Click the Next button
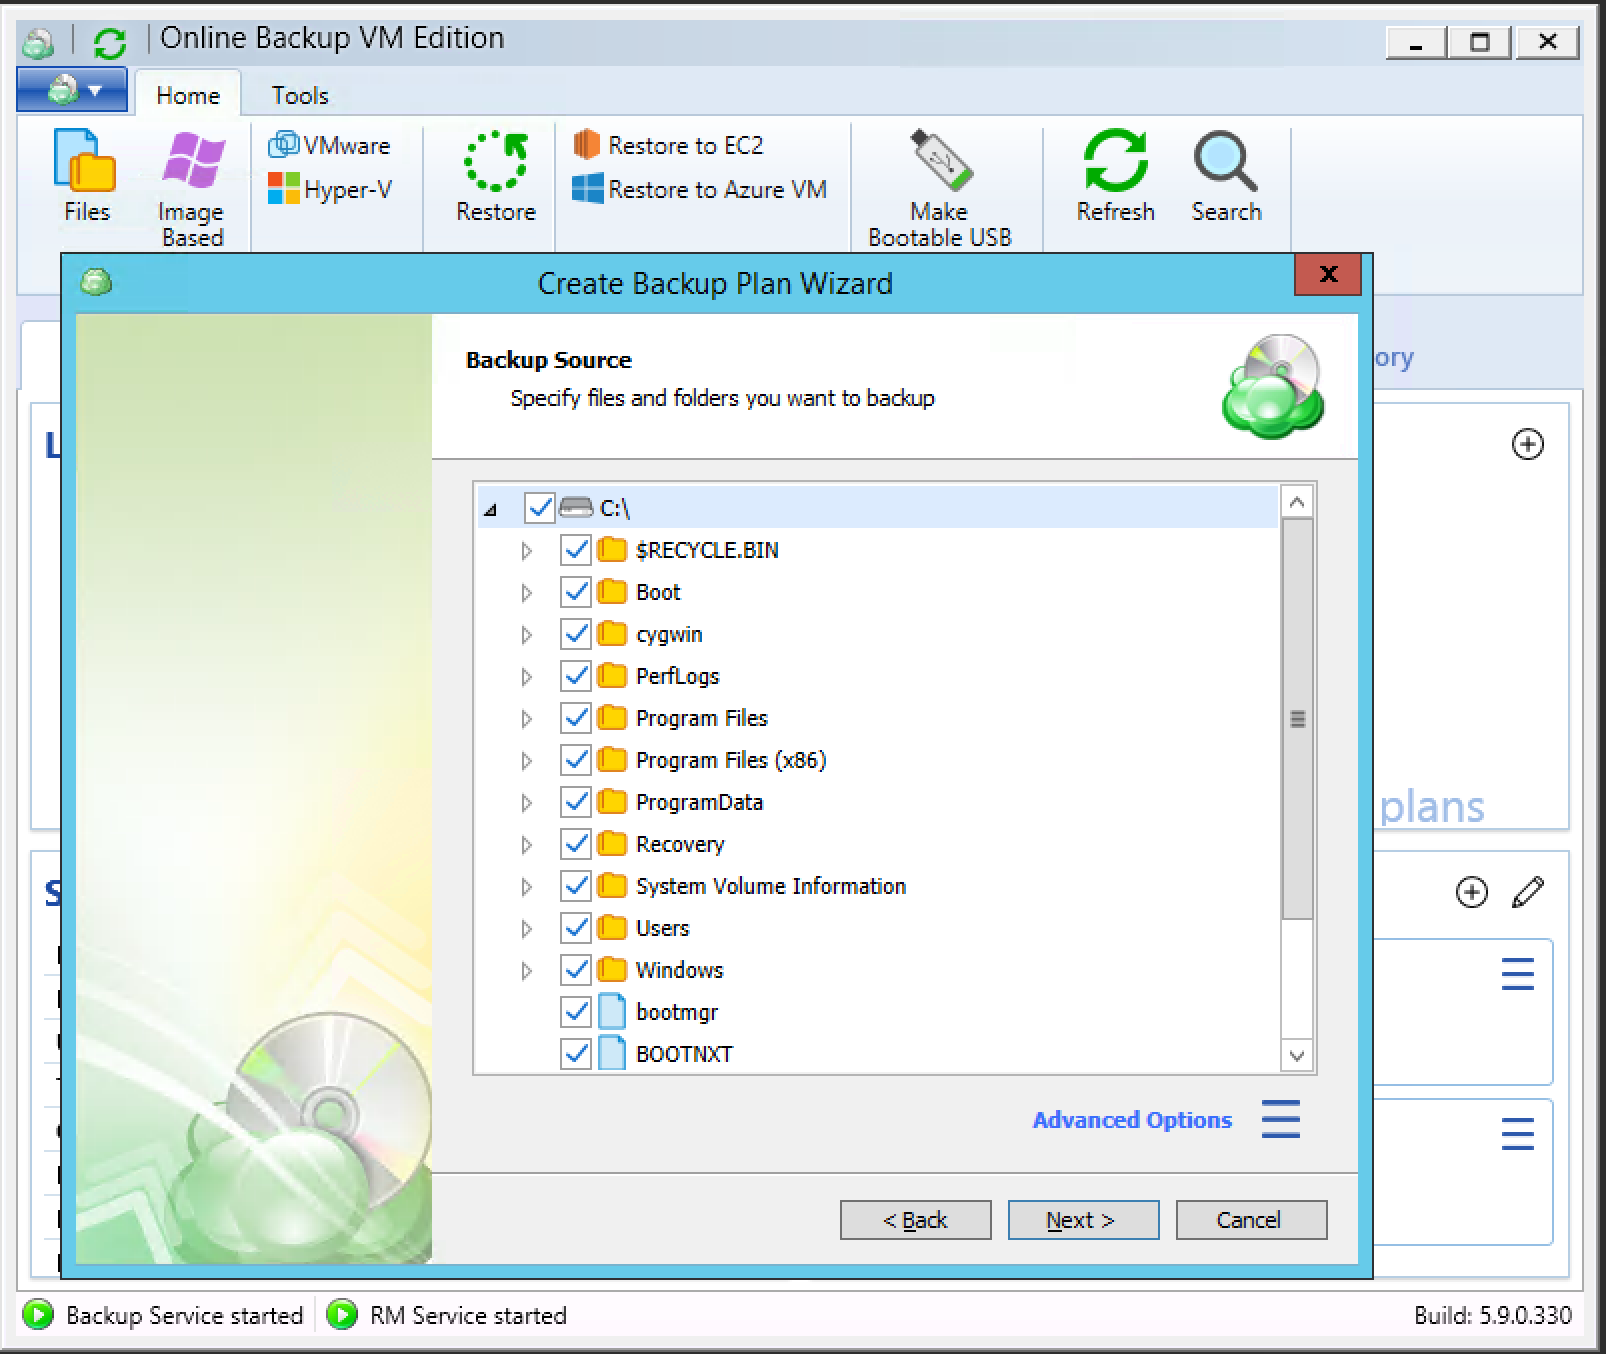Screen dimensions: 1606x1354 [1082, 1219]
